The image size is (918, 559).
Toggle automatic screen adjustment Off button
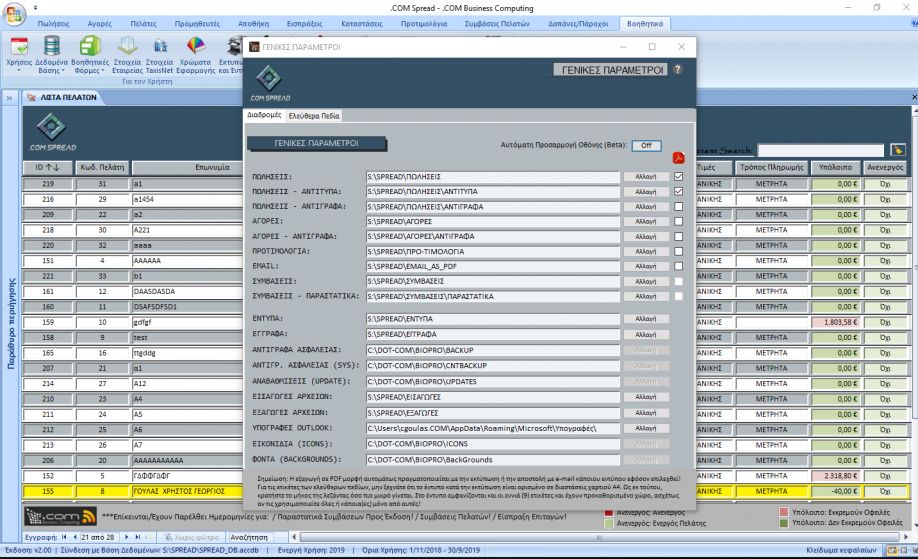coord(646,145)
